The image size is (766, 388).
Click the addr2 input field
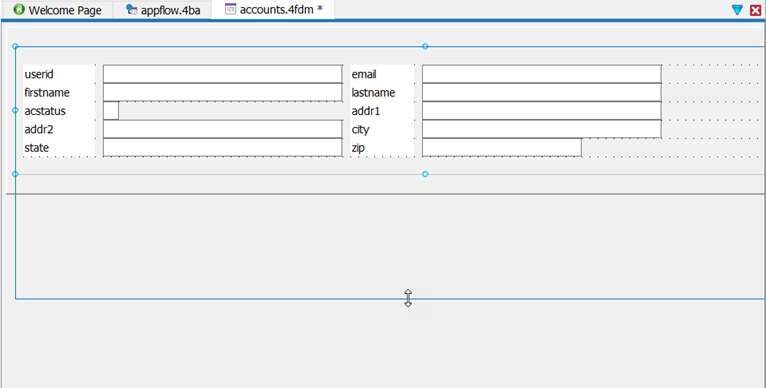point(223,129)
